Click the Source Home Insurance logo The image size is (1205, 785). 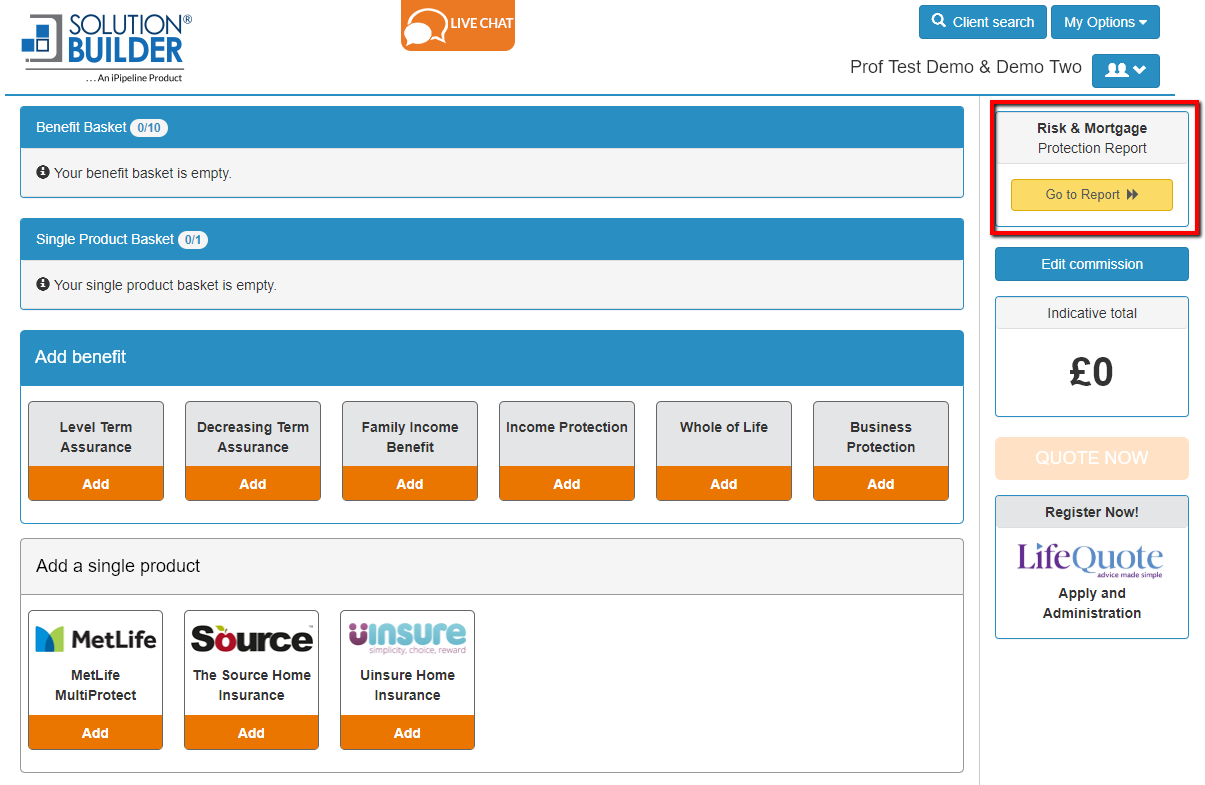pos(251,638)
